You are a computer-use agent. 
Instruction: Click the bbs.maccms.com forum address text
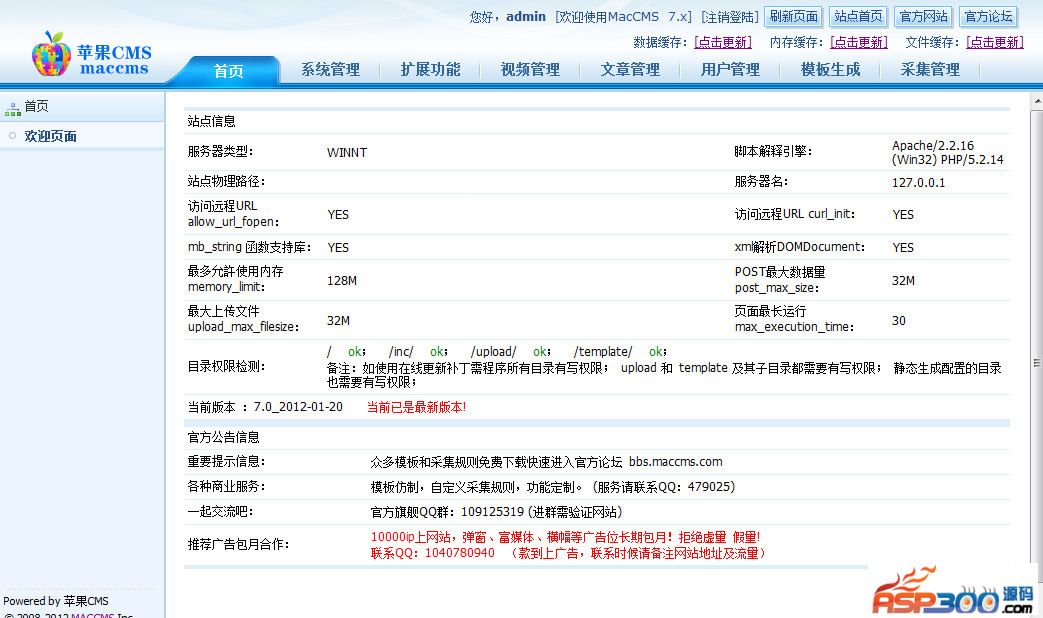[675, 462]
